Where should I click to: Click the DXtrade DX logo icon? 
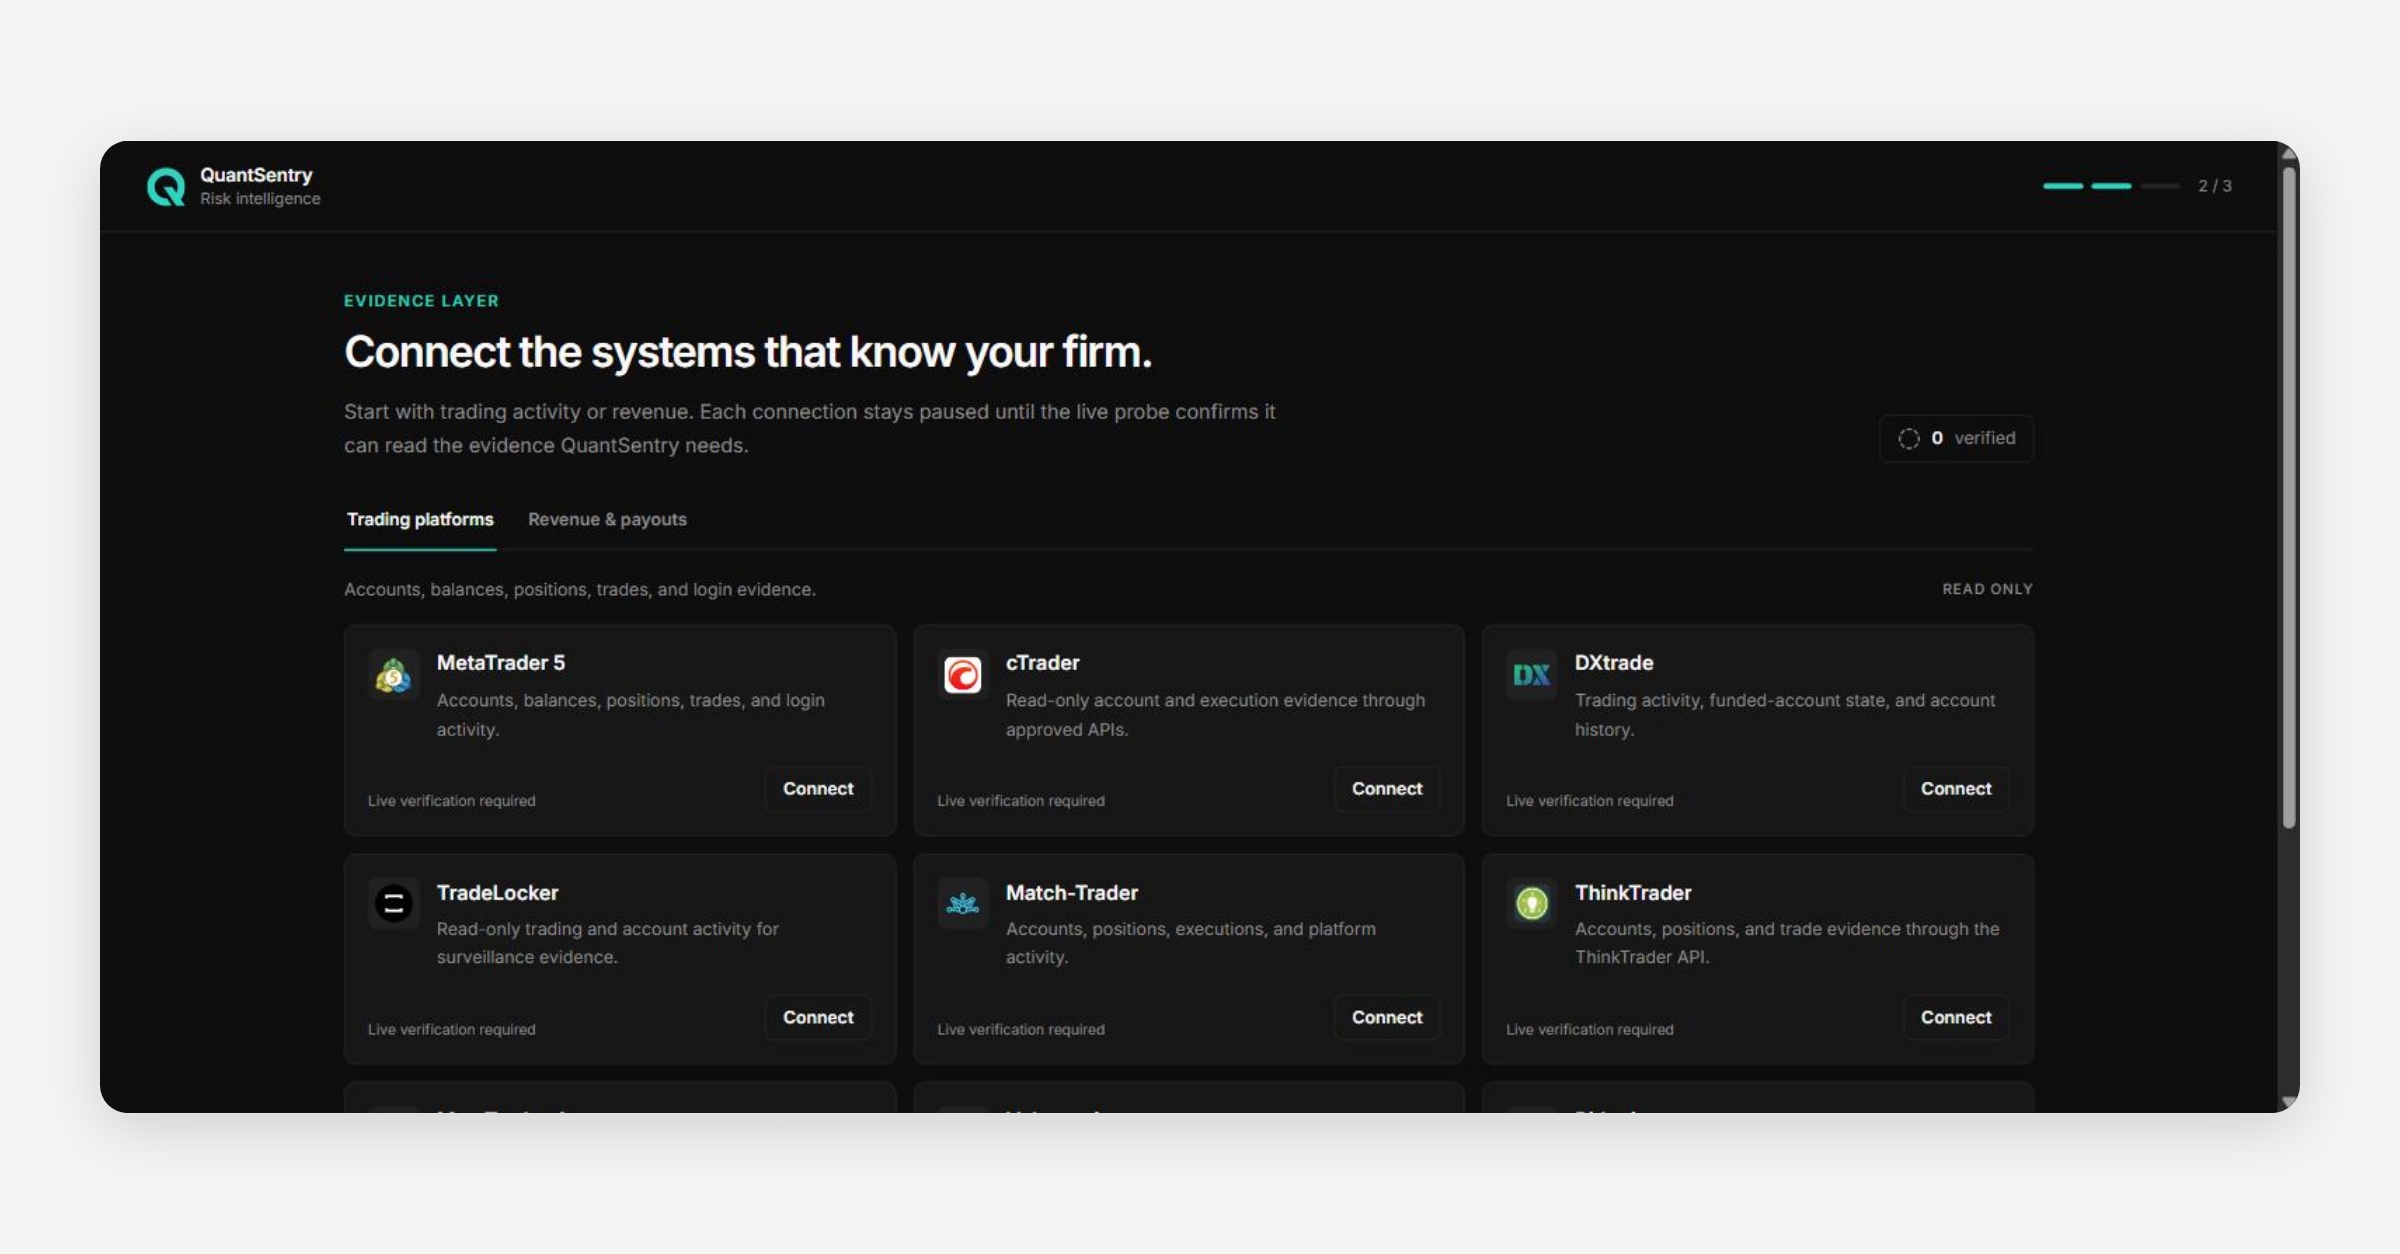tap(1531, 676)
